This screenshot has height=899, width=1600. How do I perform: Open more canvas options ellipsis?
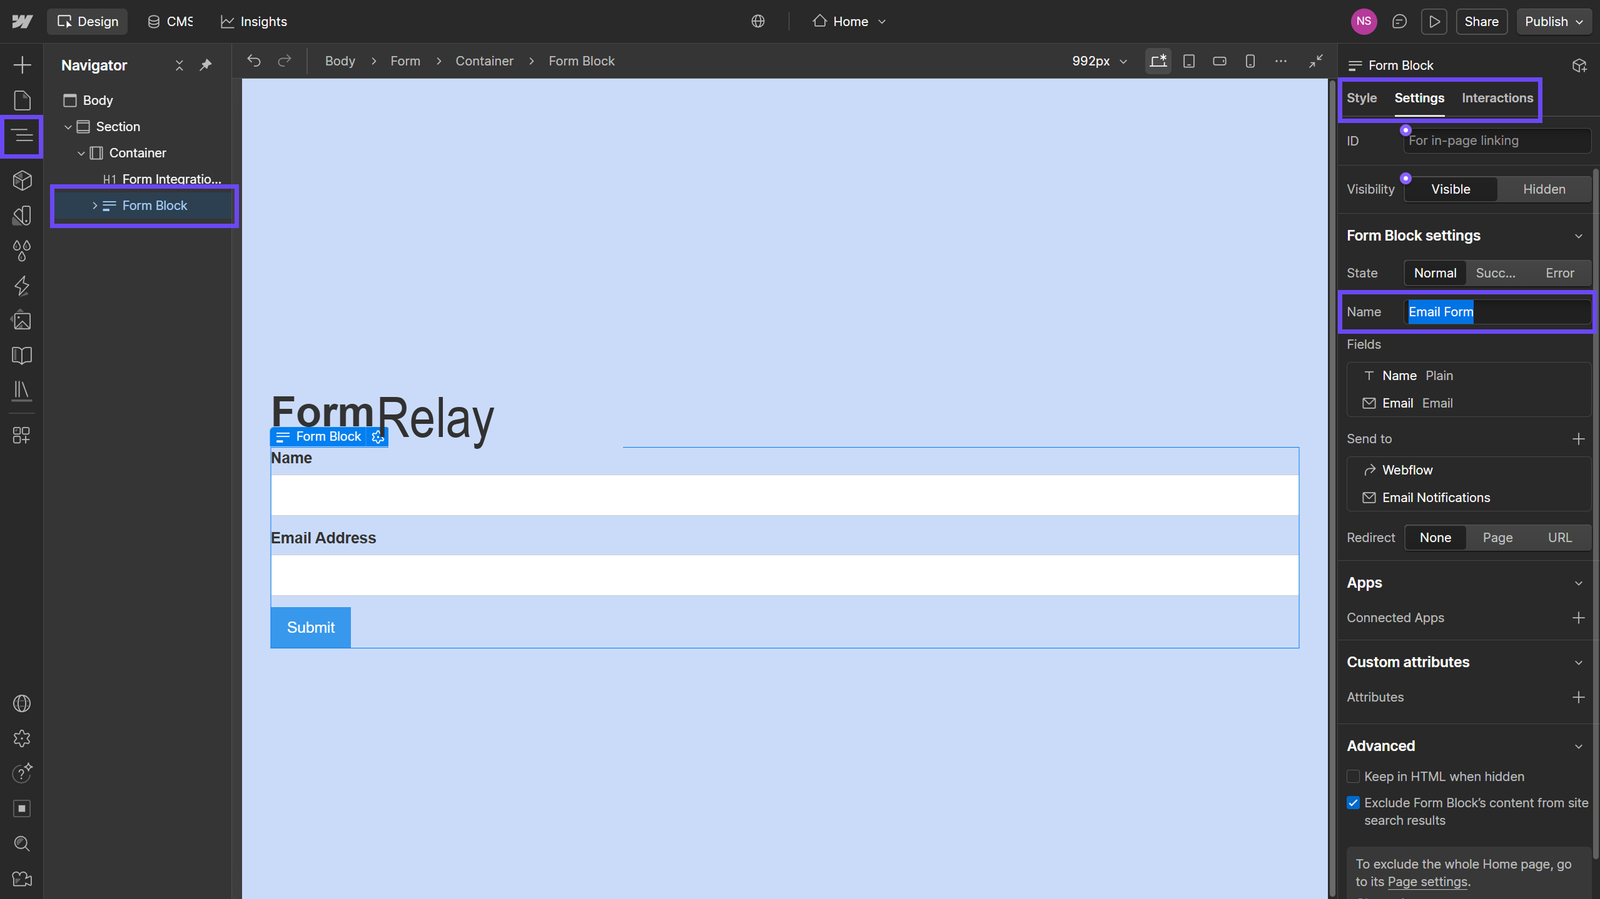click(1281, 61)
